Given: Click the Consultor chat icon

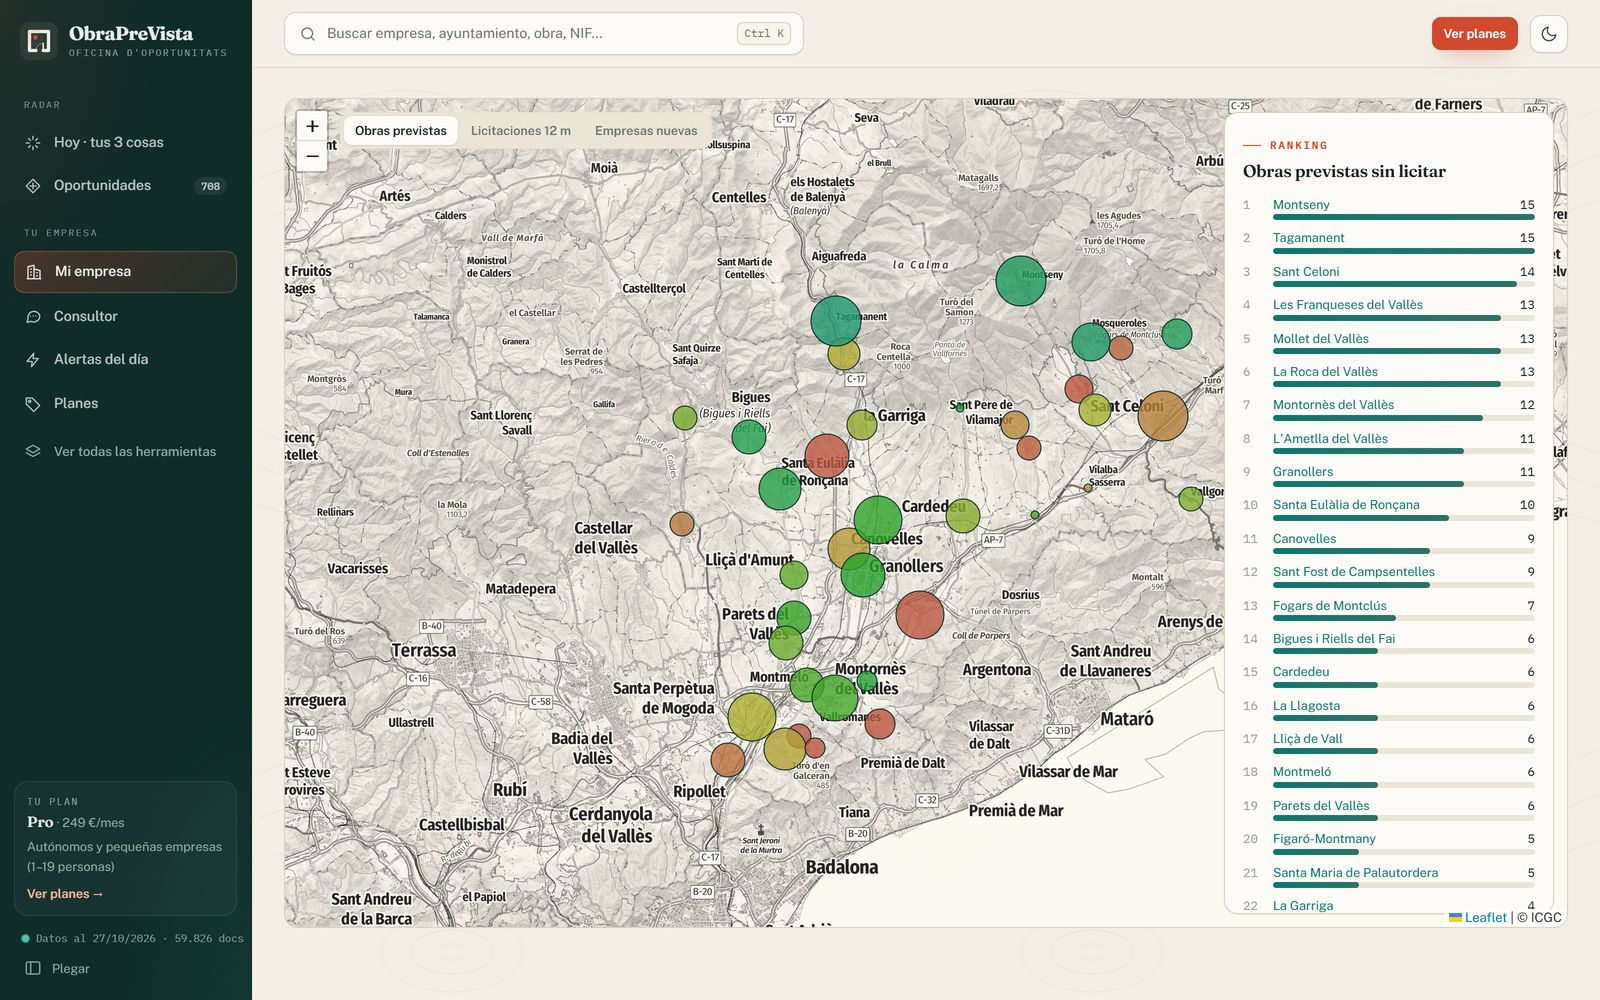Looking at the screenshot, I should click(33, 317).
